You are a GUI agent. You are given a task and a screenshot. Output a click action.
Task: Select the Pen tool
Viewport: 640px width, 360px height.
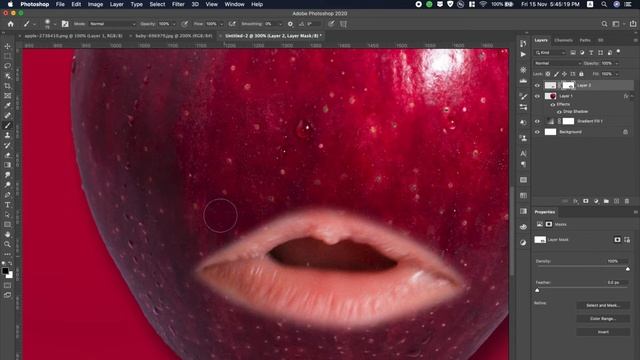[x=7, y=195]
